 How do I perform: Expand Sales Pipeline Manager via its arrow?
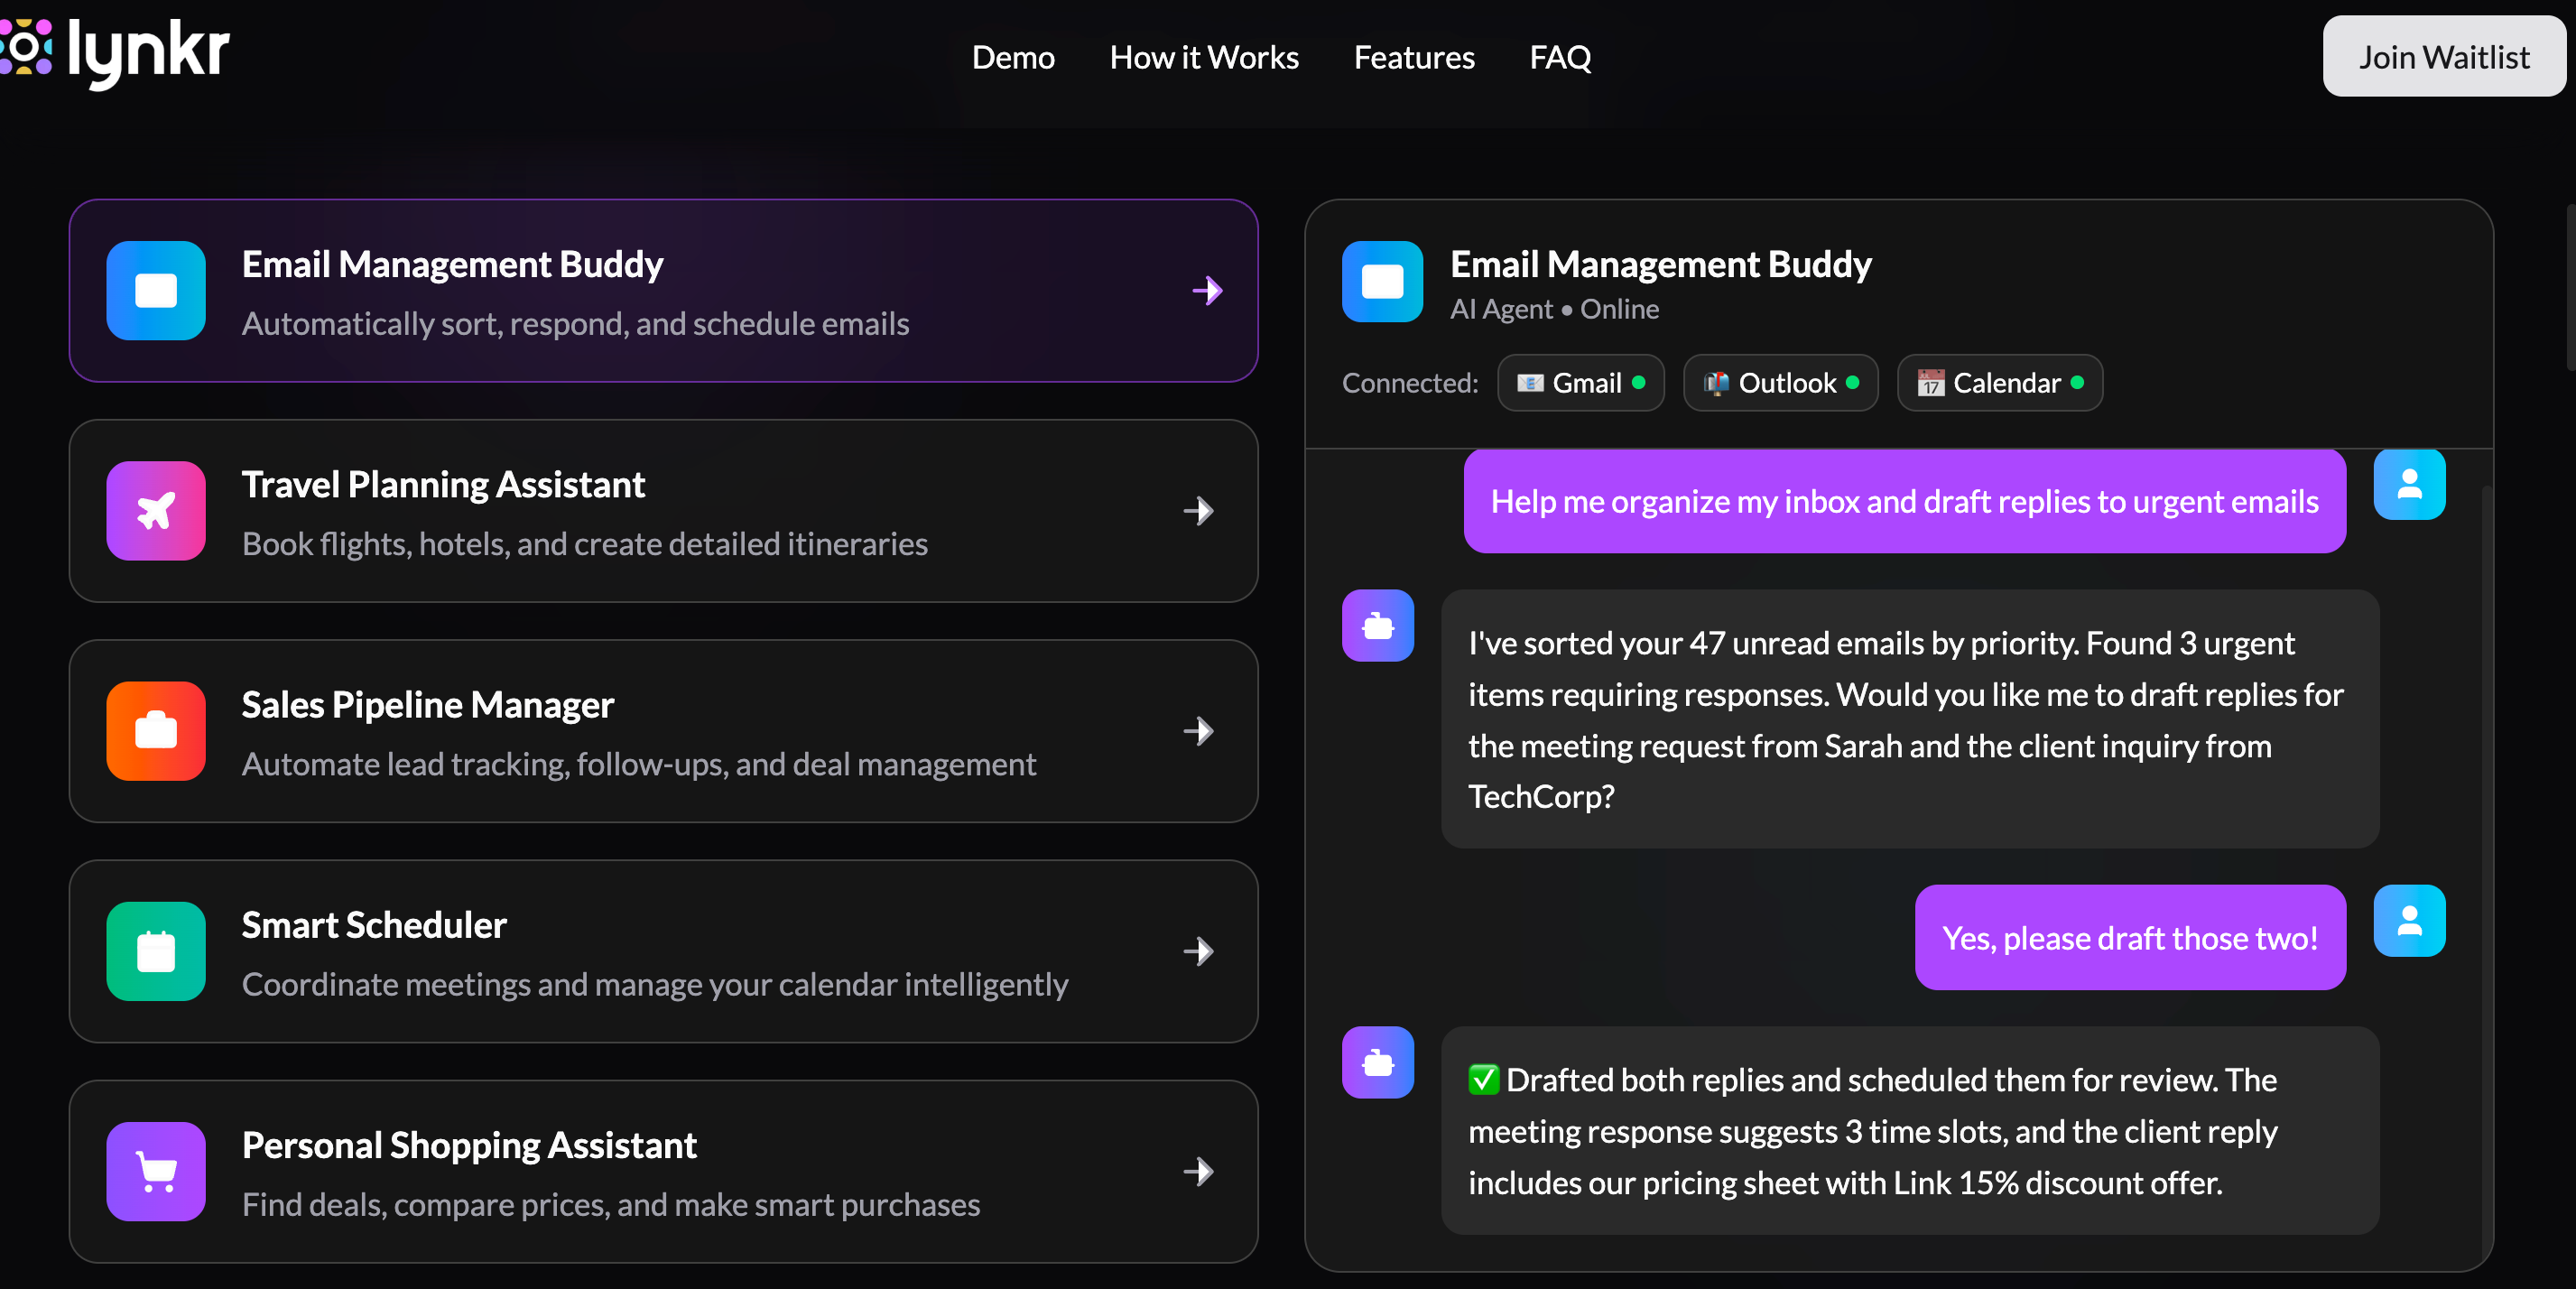tap(1198, 731)
